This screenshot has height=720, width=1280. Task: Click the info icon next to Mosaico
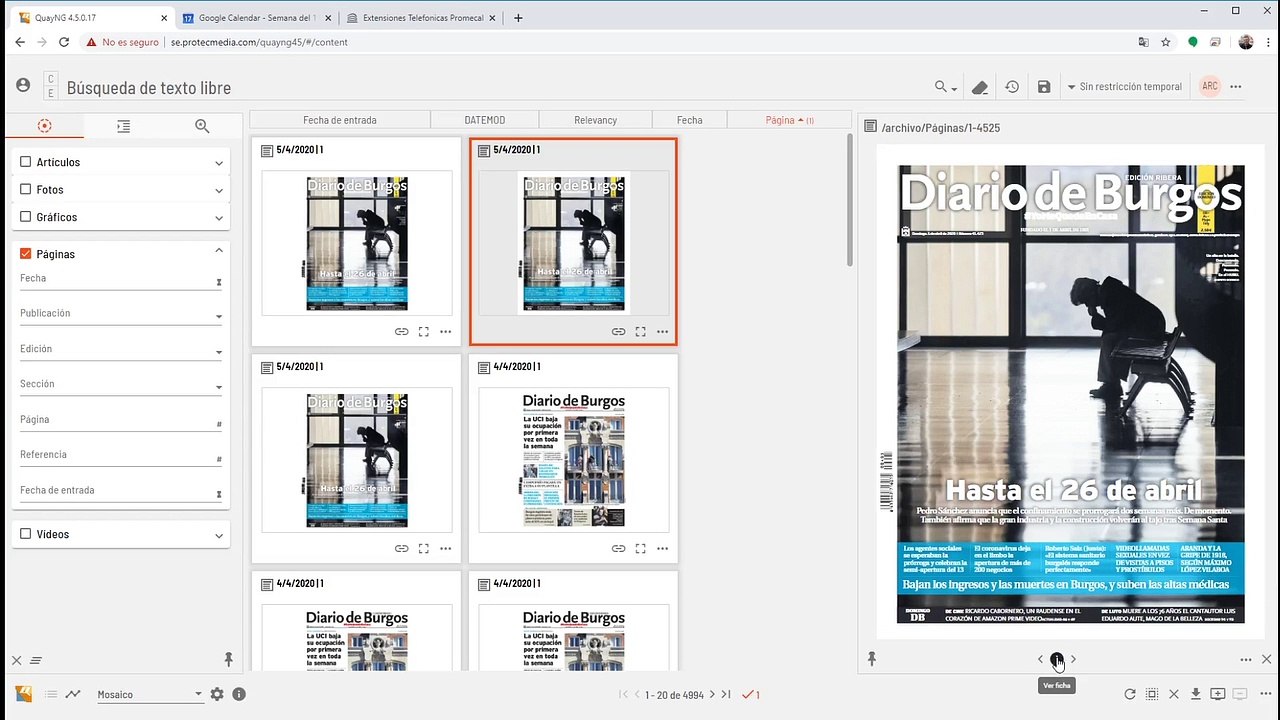point(239,694)
